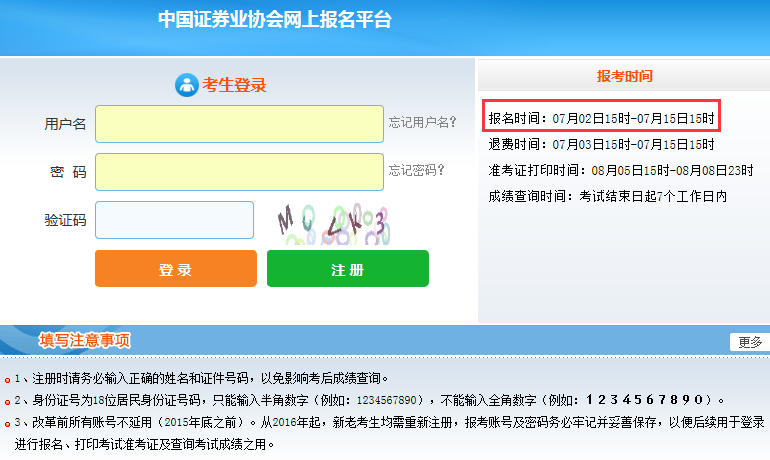
Task: Click the captcha image to refresh
Action: 333,224
